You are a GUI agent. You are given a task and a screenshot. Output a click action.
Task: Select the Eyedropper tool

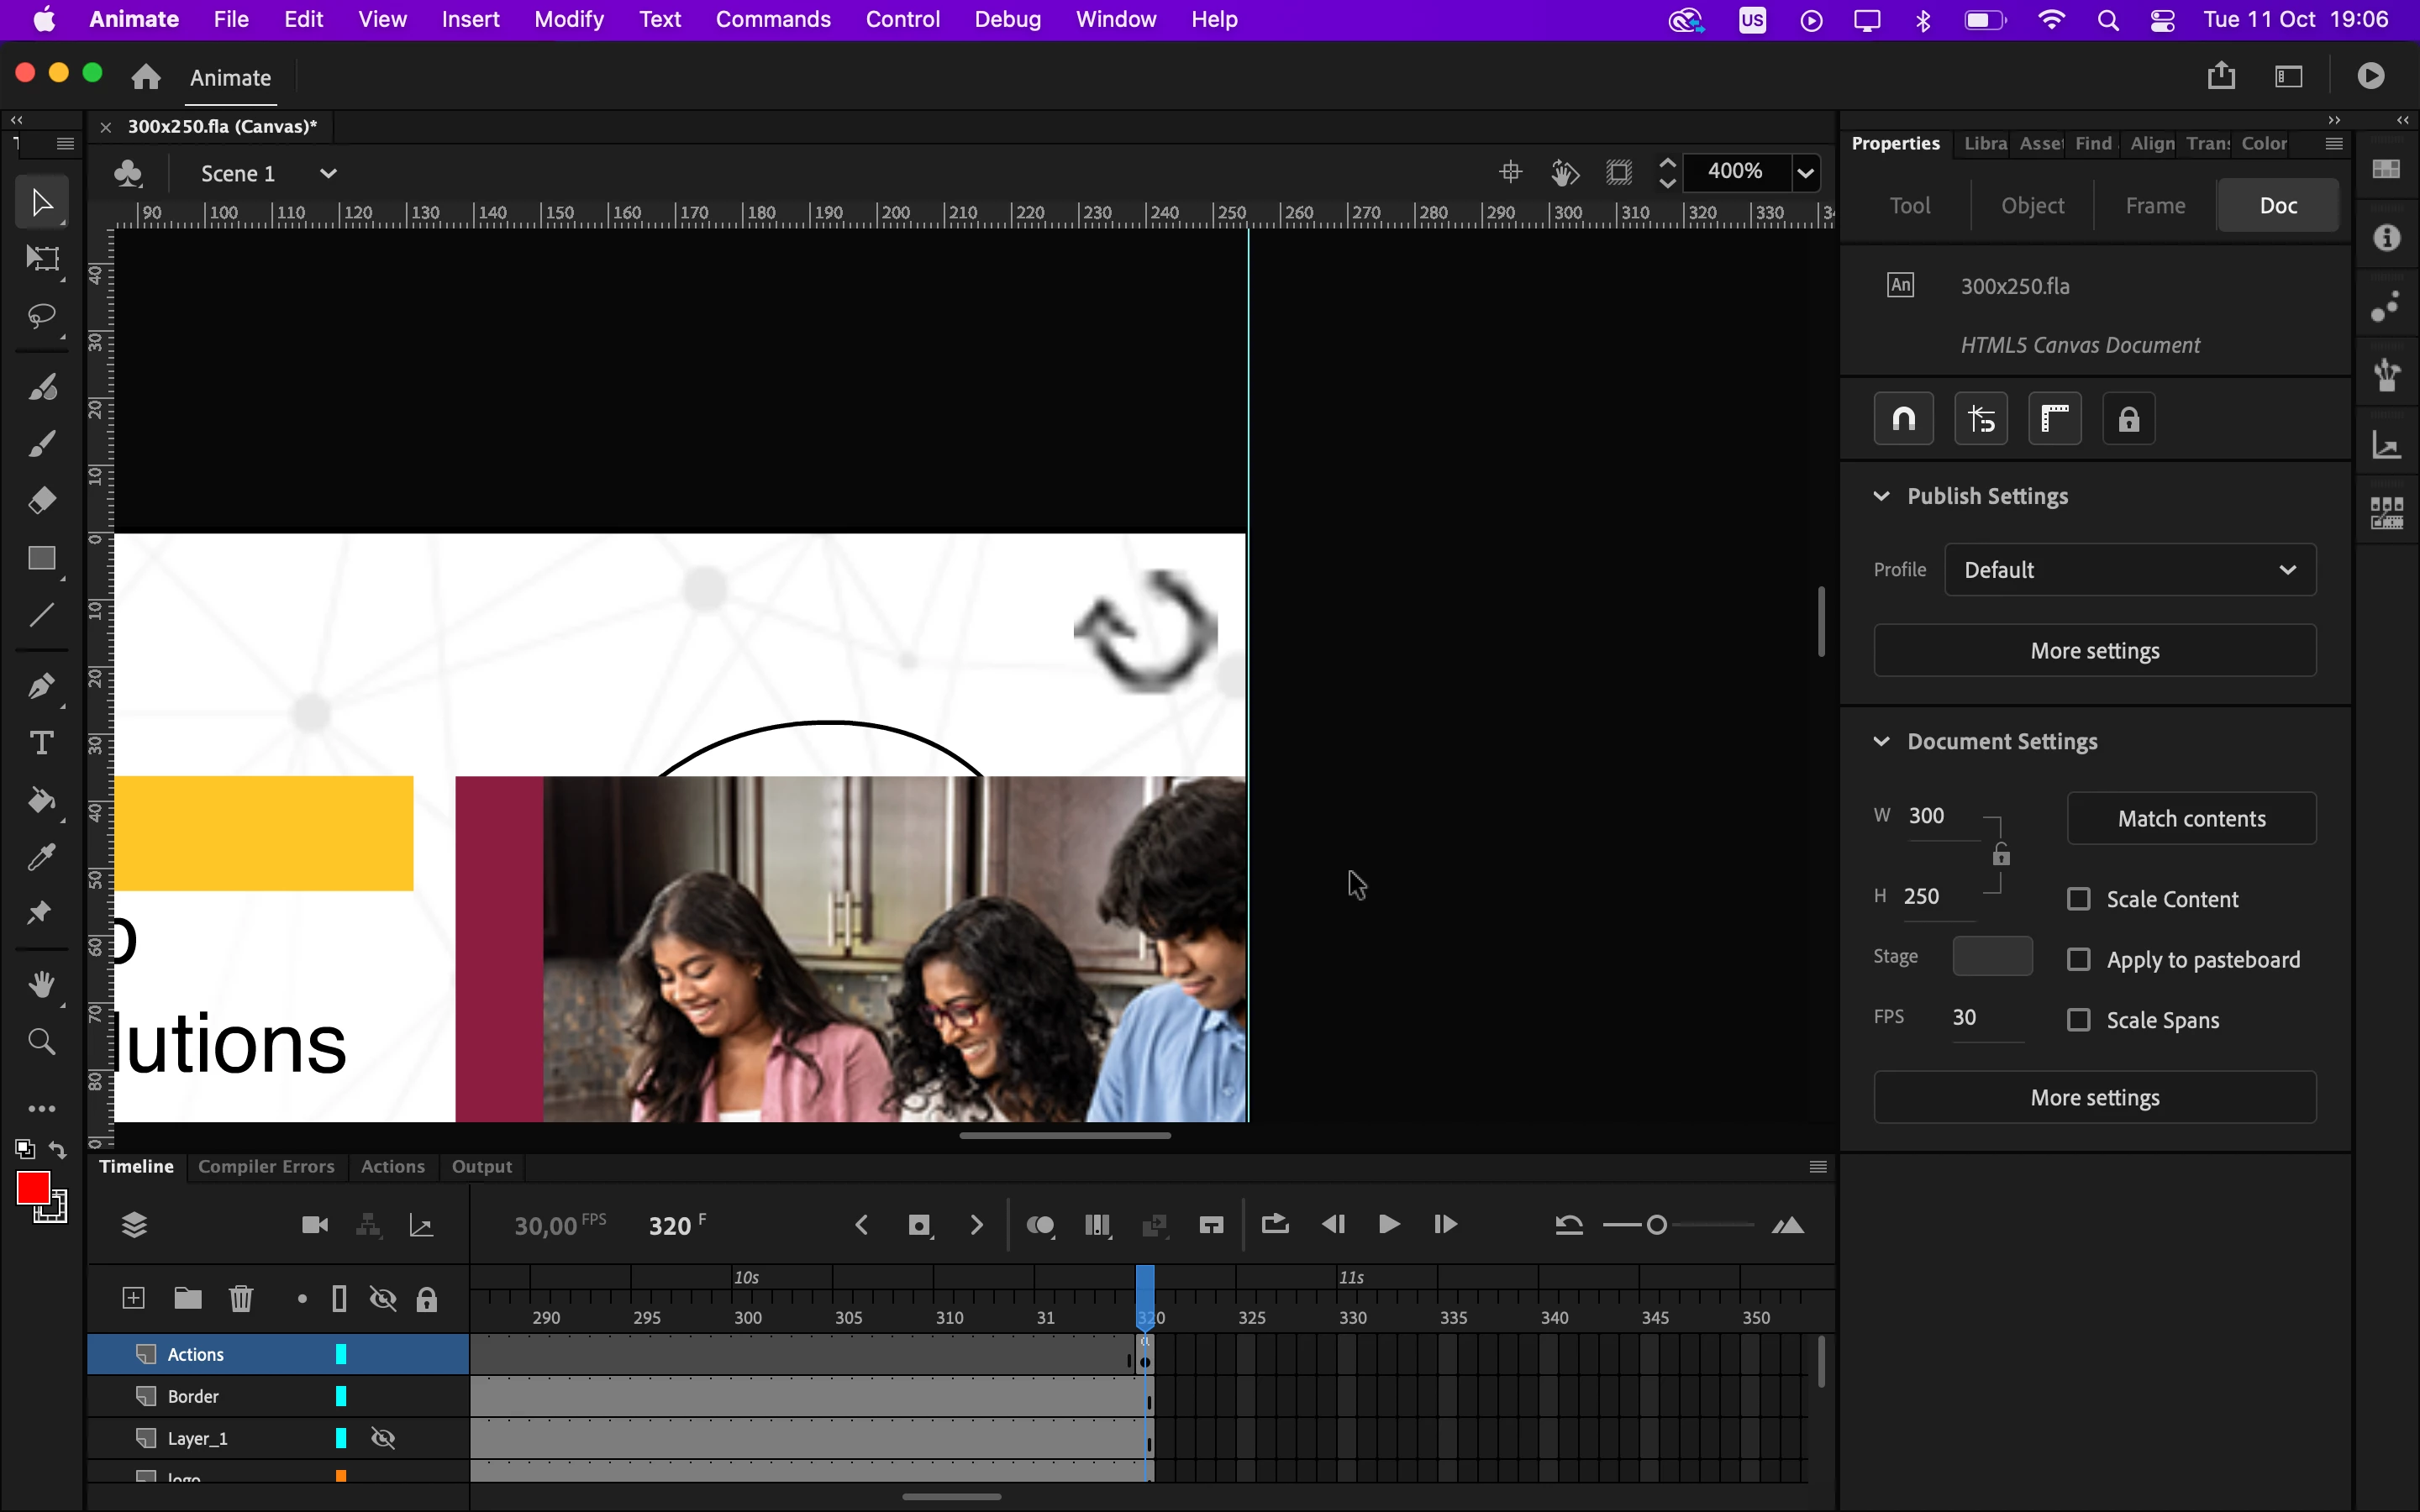click(42, 857)
